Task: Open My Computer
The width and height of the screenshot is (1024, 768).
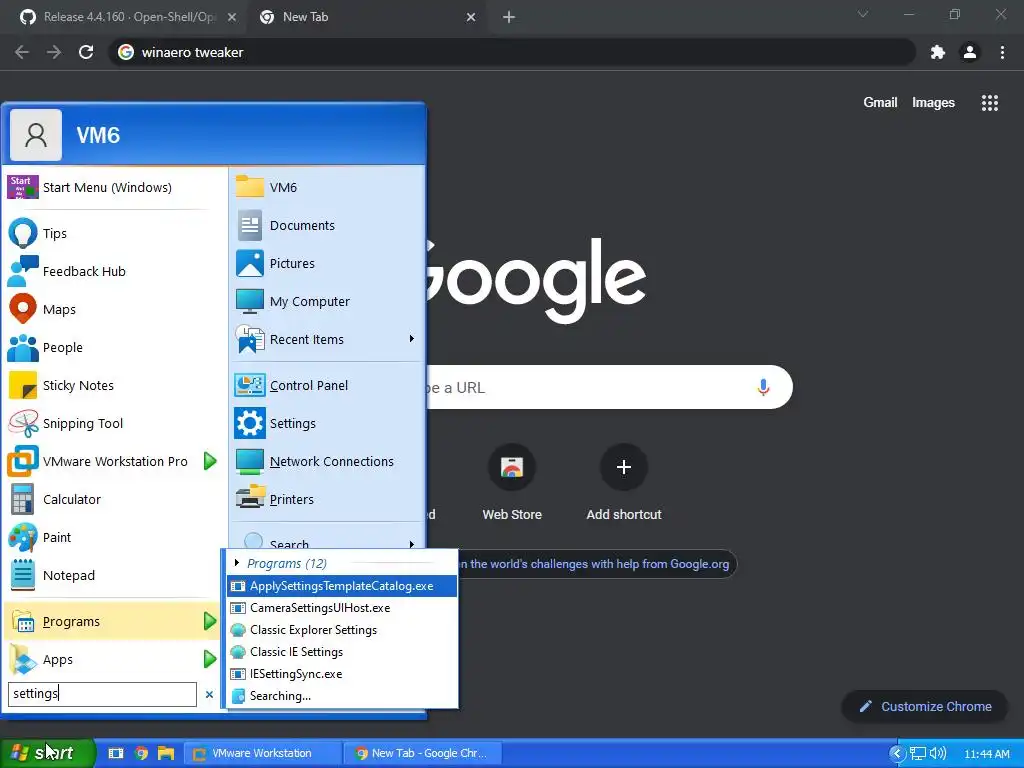Action: coord(327,301)
